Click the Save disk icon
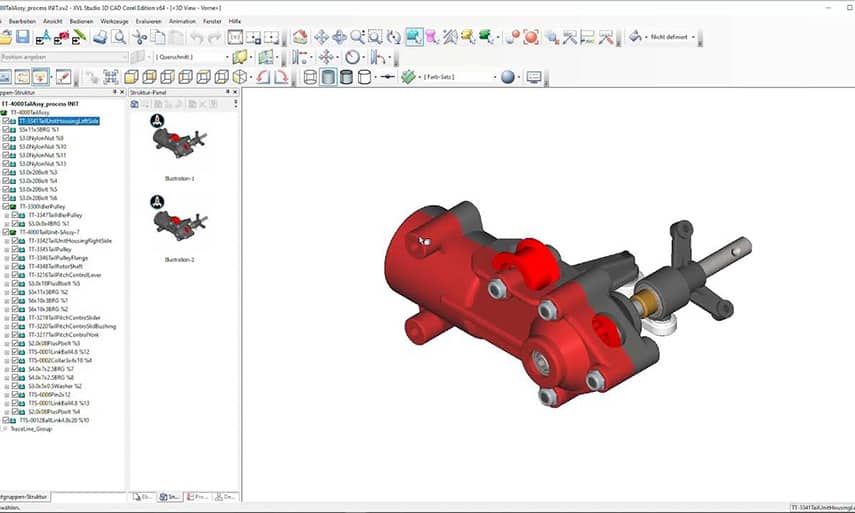Screen dimensions: 855x513 coord(23,37)
